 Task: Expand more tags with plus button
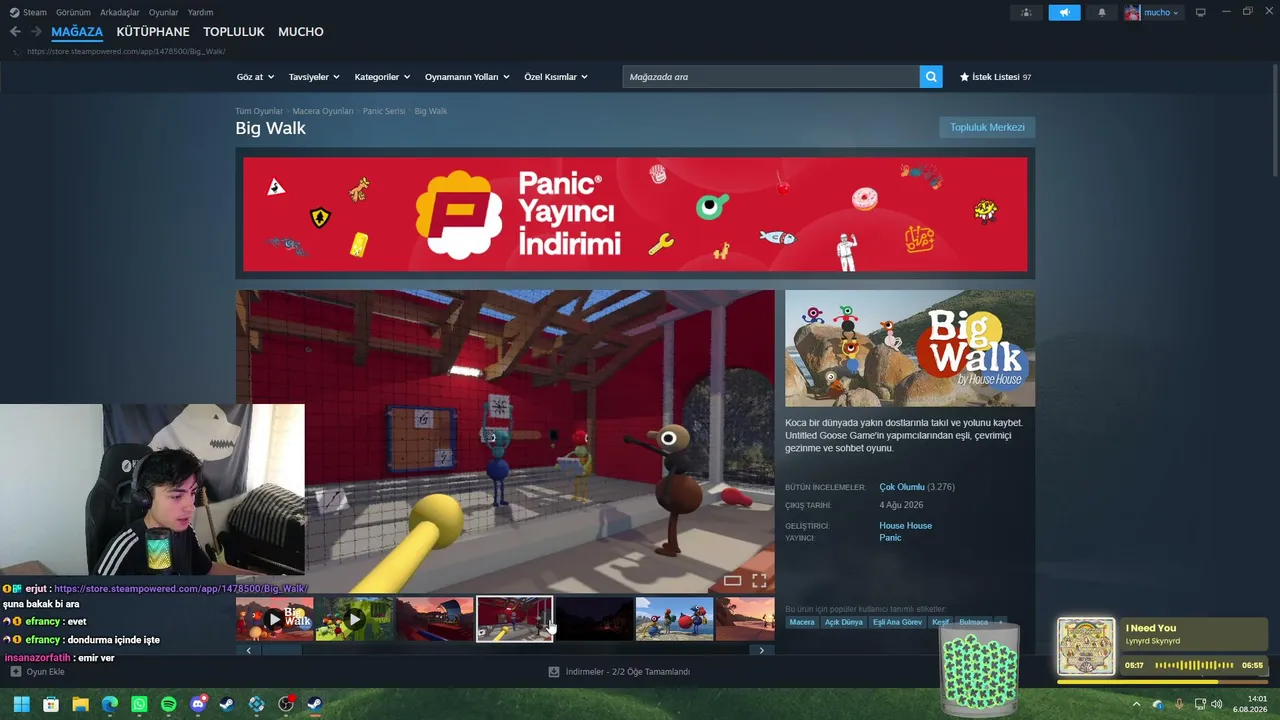[1000, 622]
